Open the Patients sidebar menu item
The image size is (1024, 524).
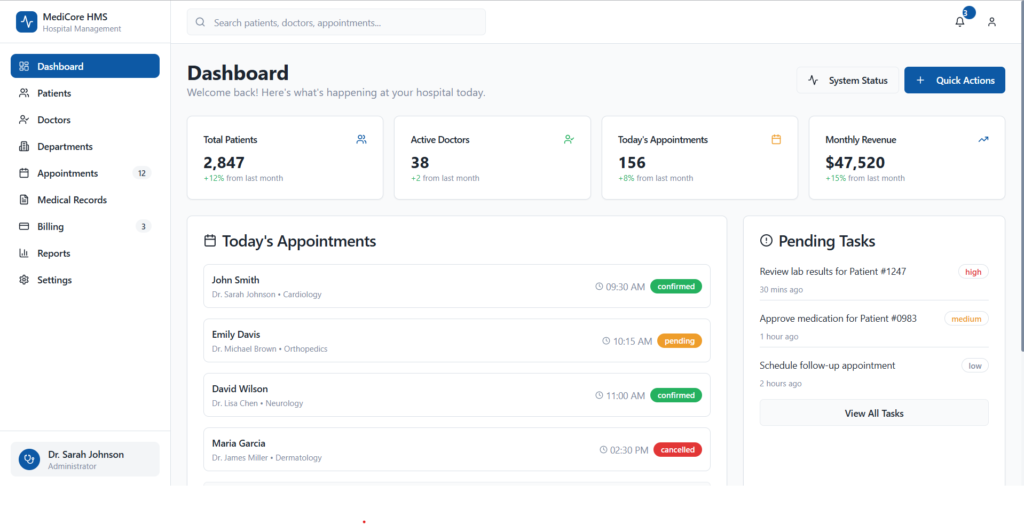(54, 93)
